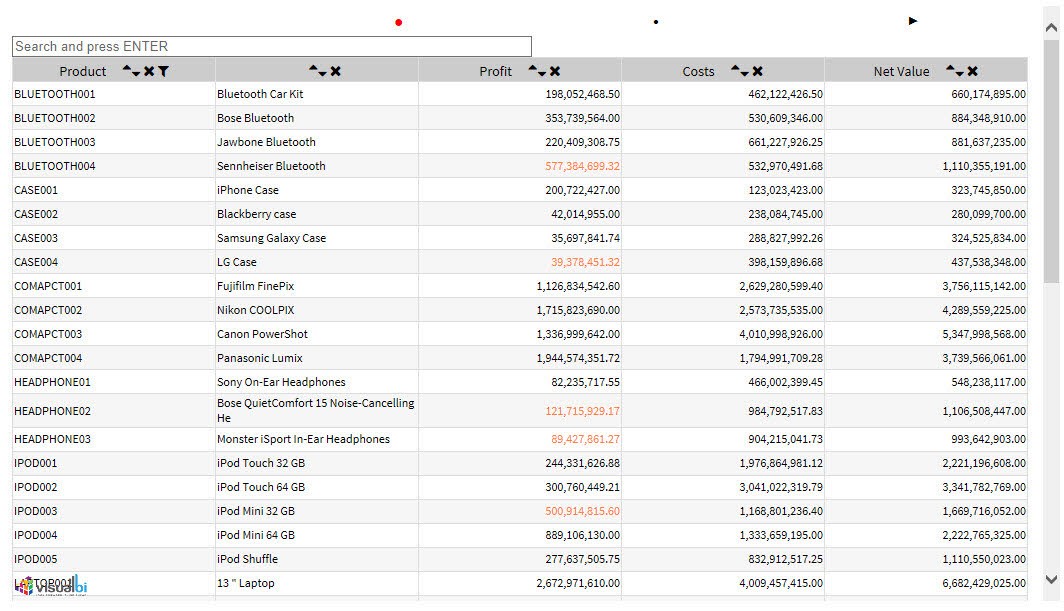
Task: Click the X icon in unnamed description column
Action: 336,71
